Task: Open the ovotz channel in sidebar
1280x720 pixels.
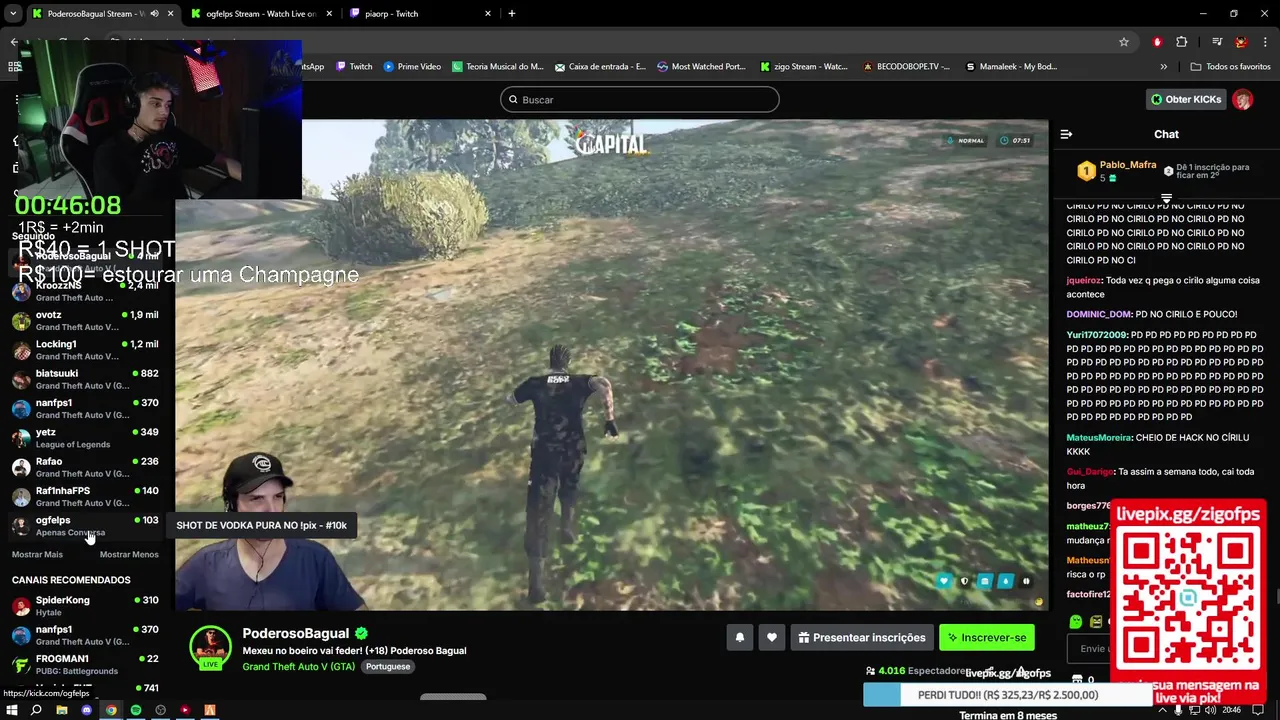Action: click(x=85, y=320)
